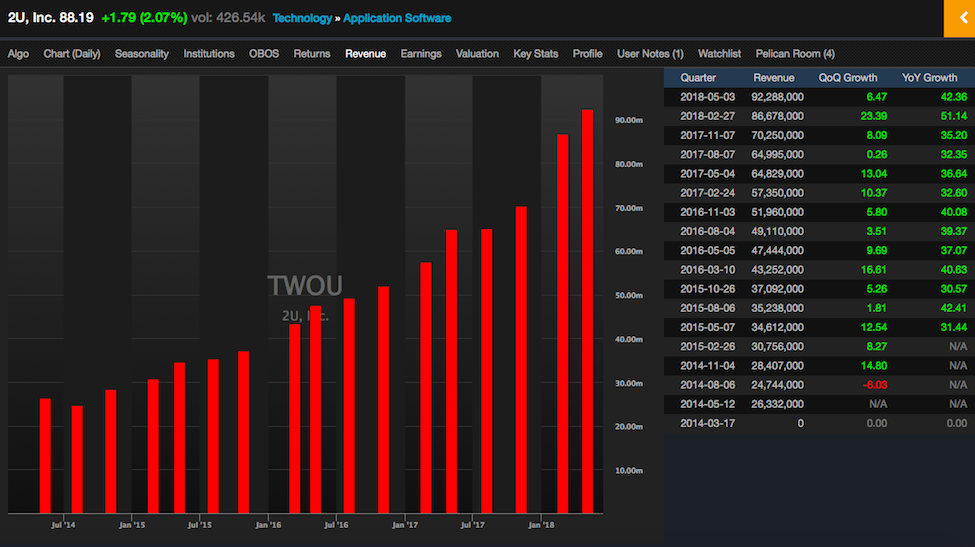Switch to the Profile tab
975x547 pixels.
point(587,54)
